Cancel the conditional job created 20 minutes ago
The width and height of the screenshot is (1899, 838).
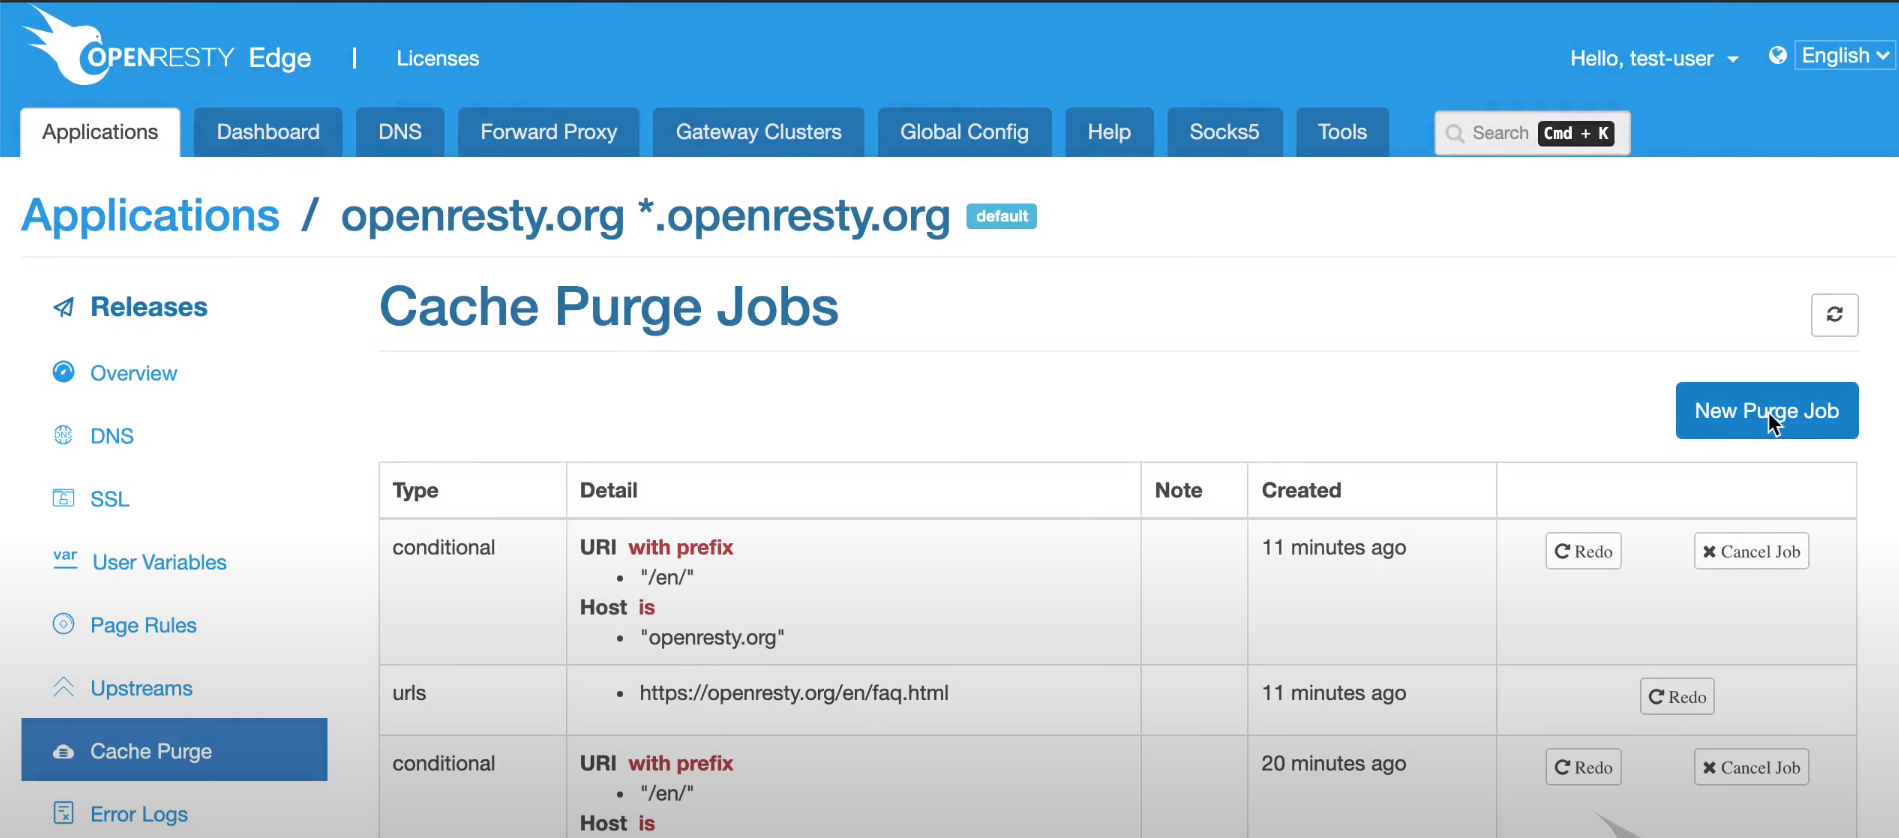click(x=1751, y=767)
